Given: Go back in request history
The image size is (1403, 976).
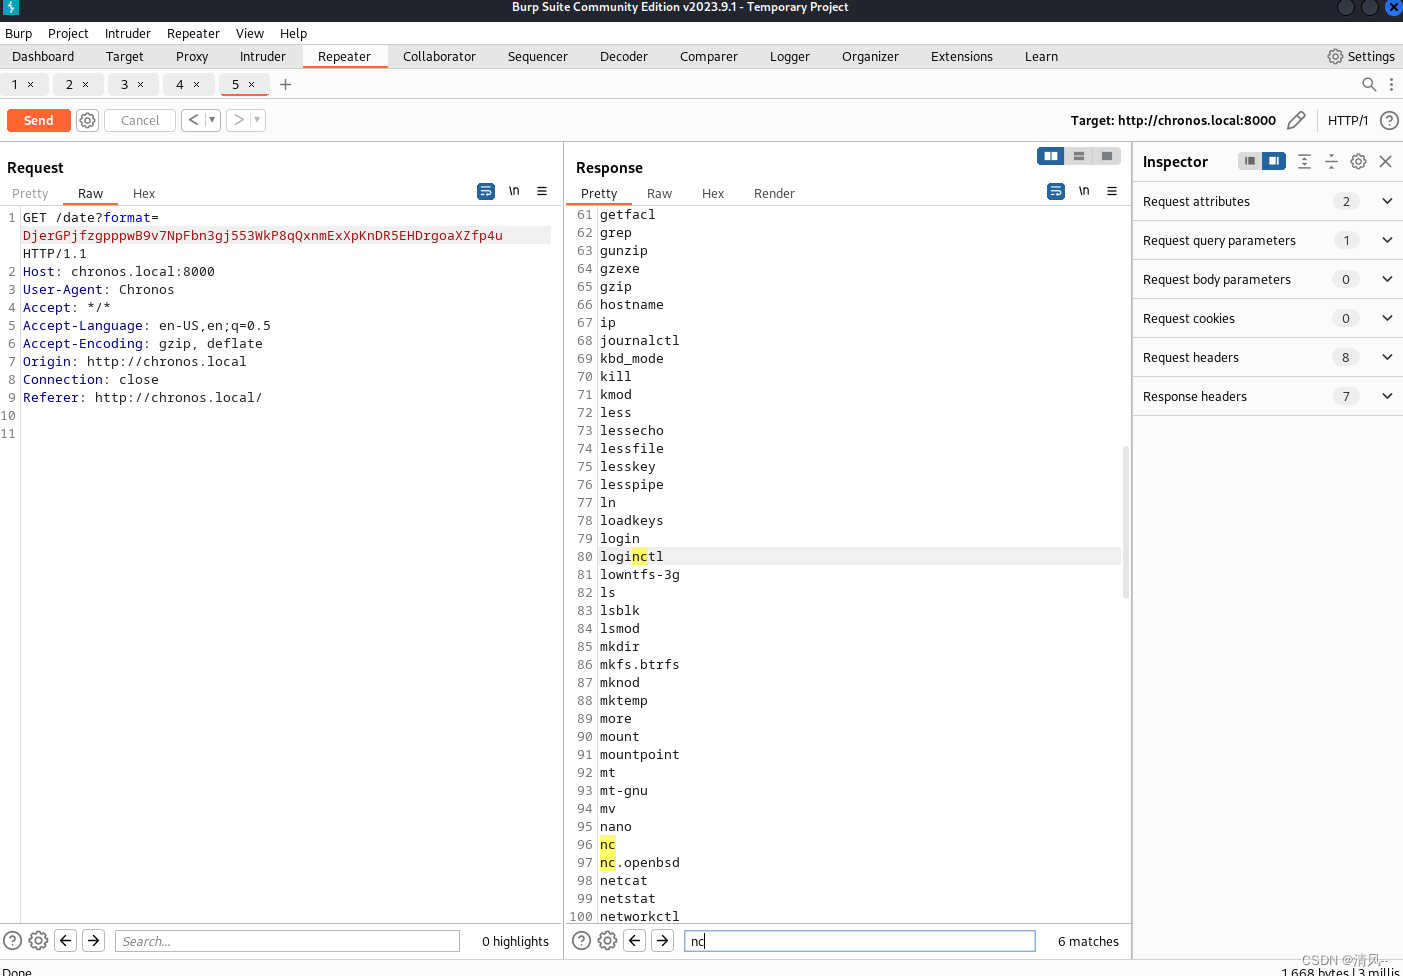Looking at the screenshot, I should point(193,120).
